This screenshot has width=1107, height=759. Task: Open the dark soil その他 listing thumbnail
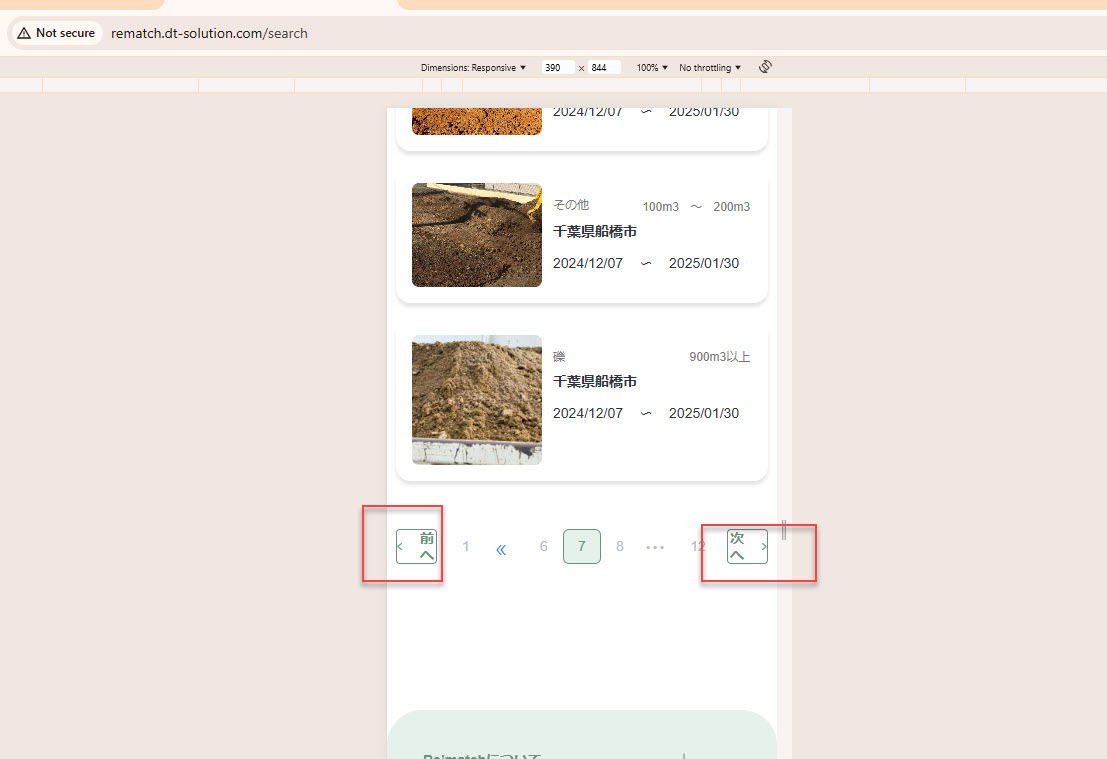[477, 235]
